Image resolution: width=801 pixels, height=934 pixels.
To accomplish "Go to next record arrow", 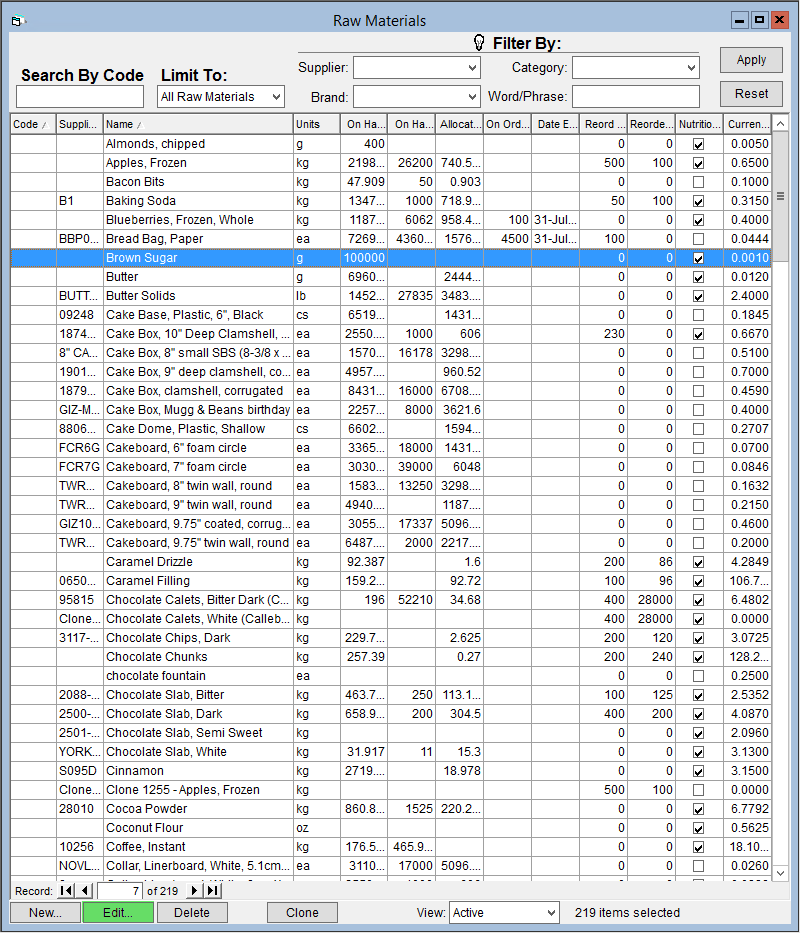I will click(194, 891).
